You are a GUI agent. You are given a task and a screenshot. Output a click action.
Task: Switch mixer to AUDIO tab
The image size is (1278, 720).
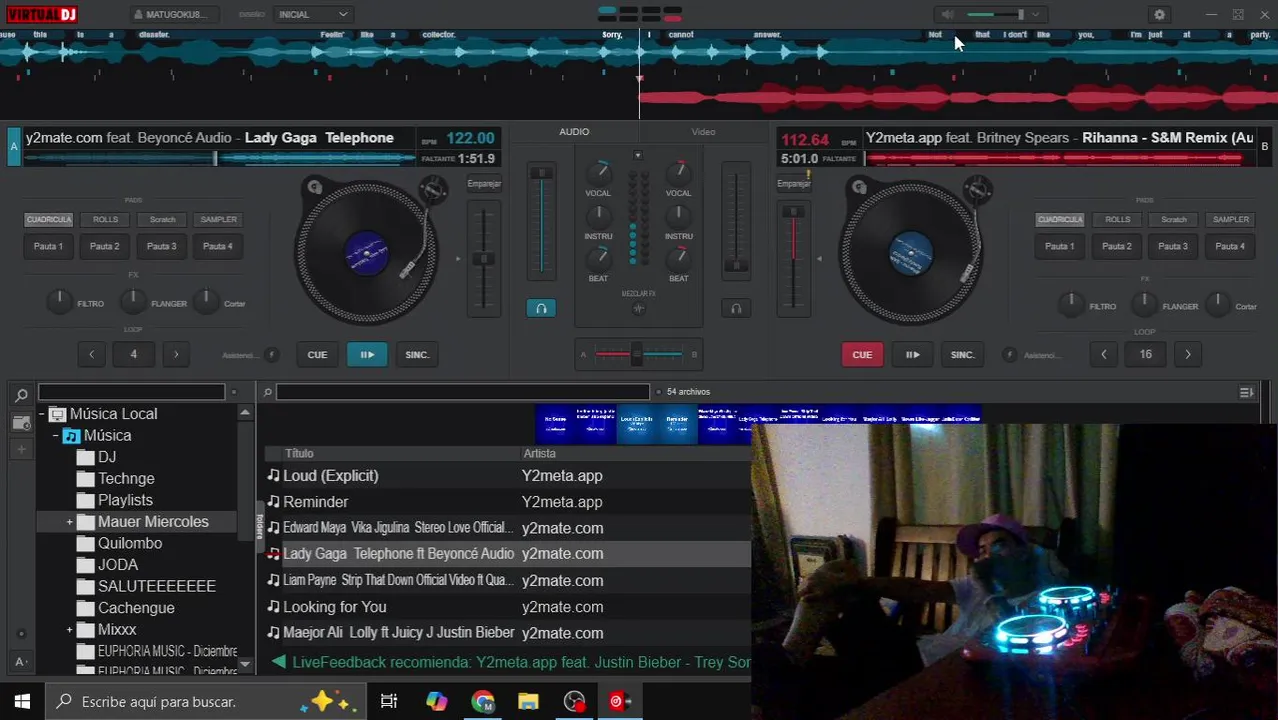574,132
